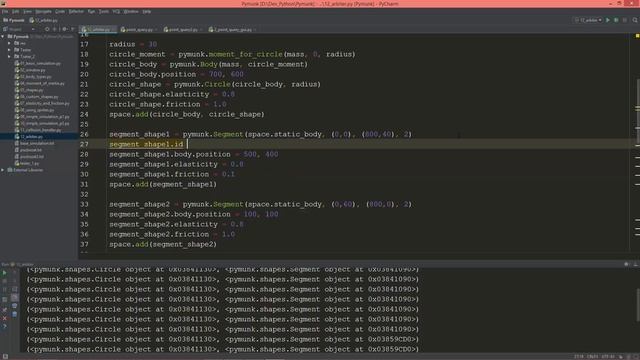Open the Run menu
Screen dimensions: 640x360
(x=91, y=11)
